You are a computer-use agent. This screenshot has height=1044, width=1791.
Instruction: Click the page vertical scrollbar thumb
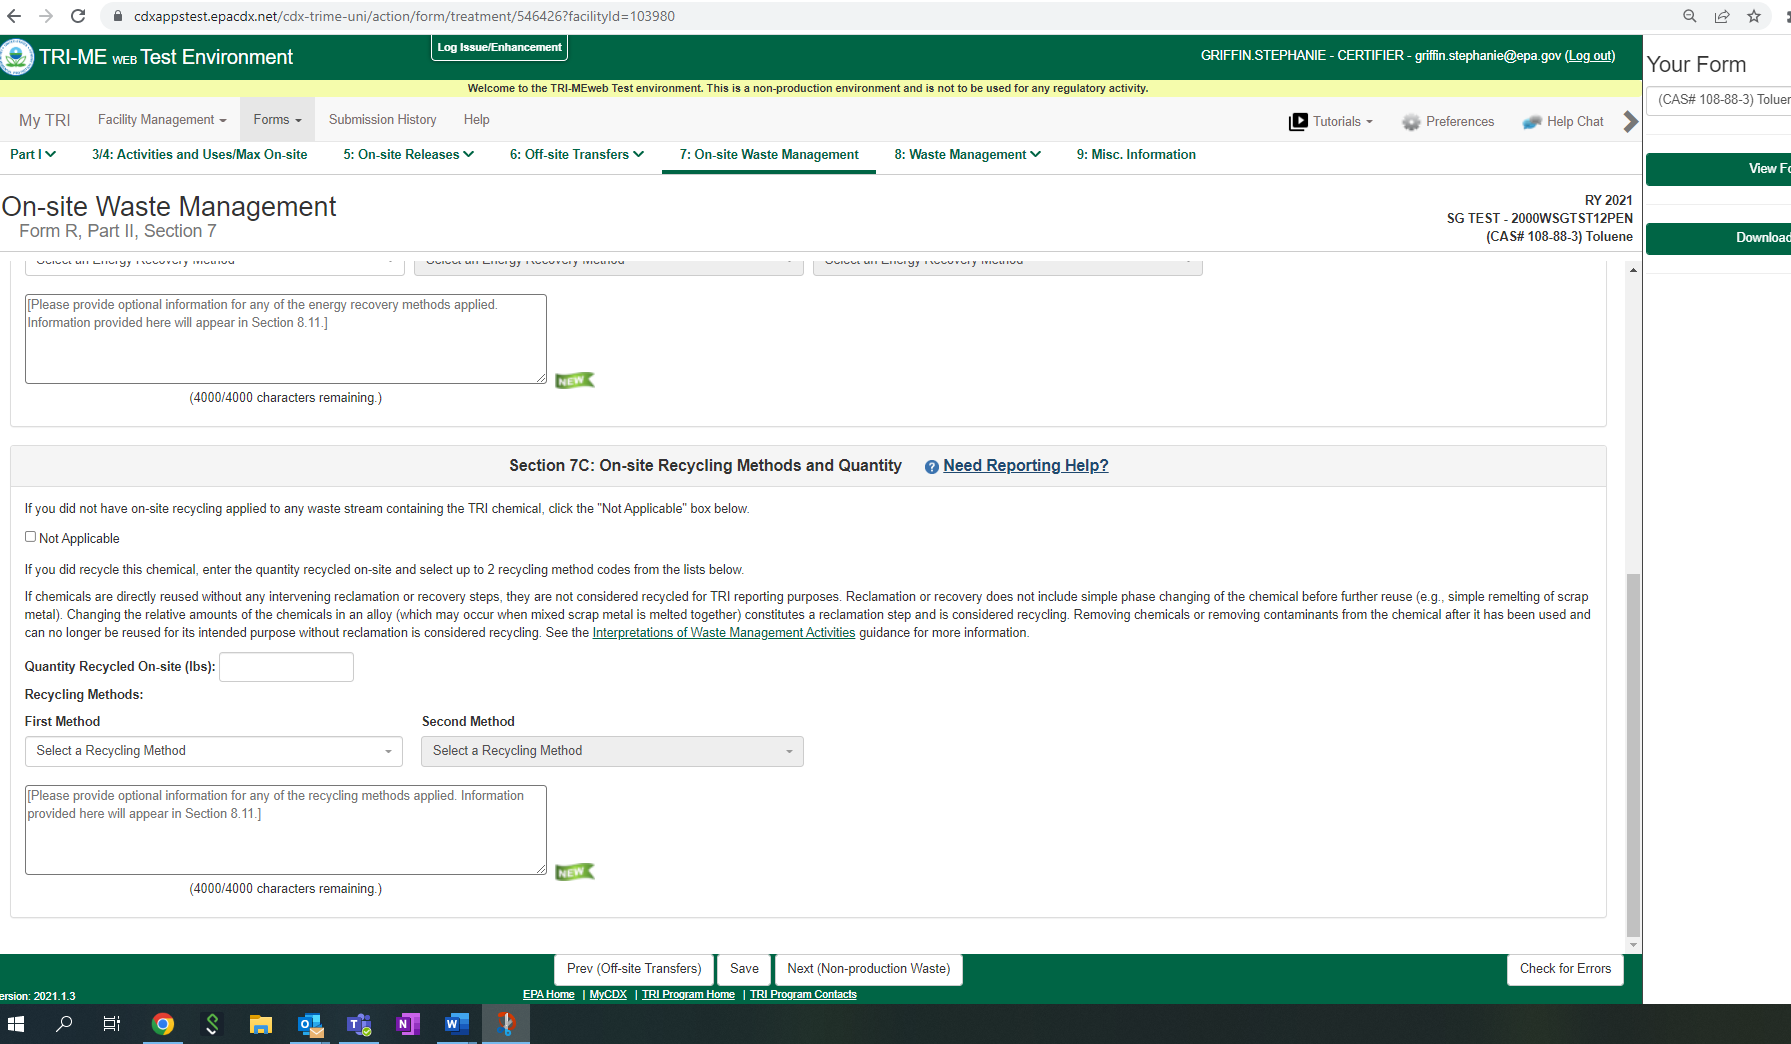click(1633, 750)
